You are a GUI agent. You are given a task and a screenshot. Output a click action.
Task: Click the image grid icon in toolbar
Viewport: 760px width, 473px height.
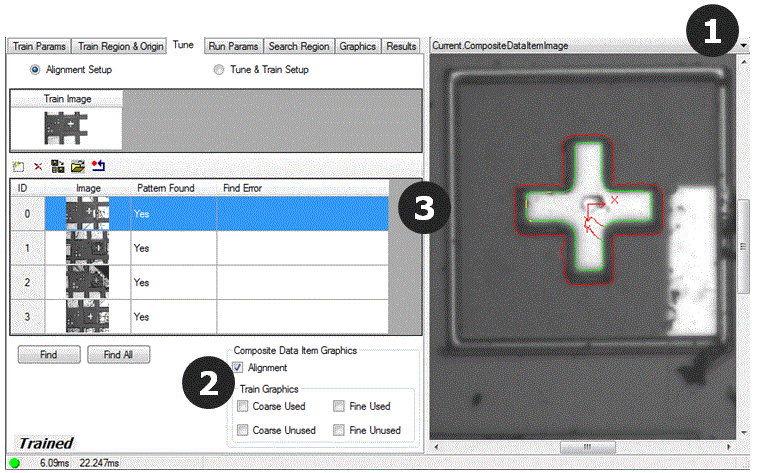[x=58, y=166]
